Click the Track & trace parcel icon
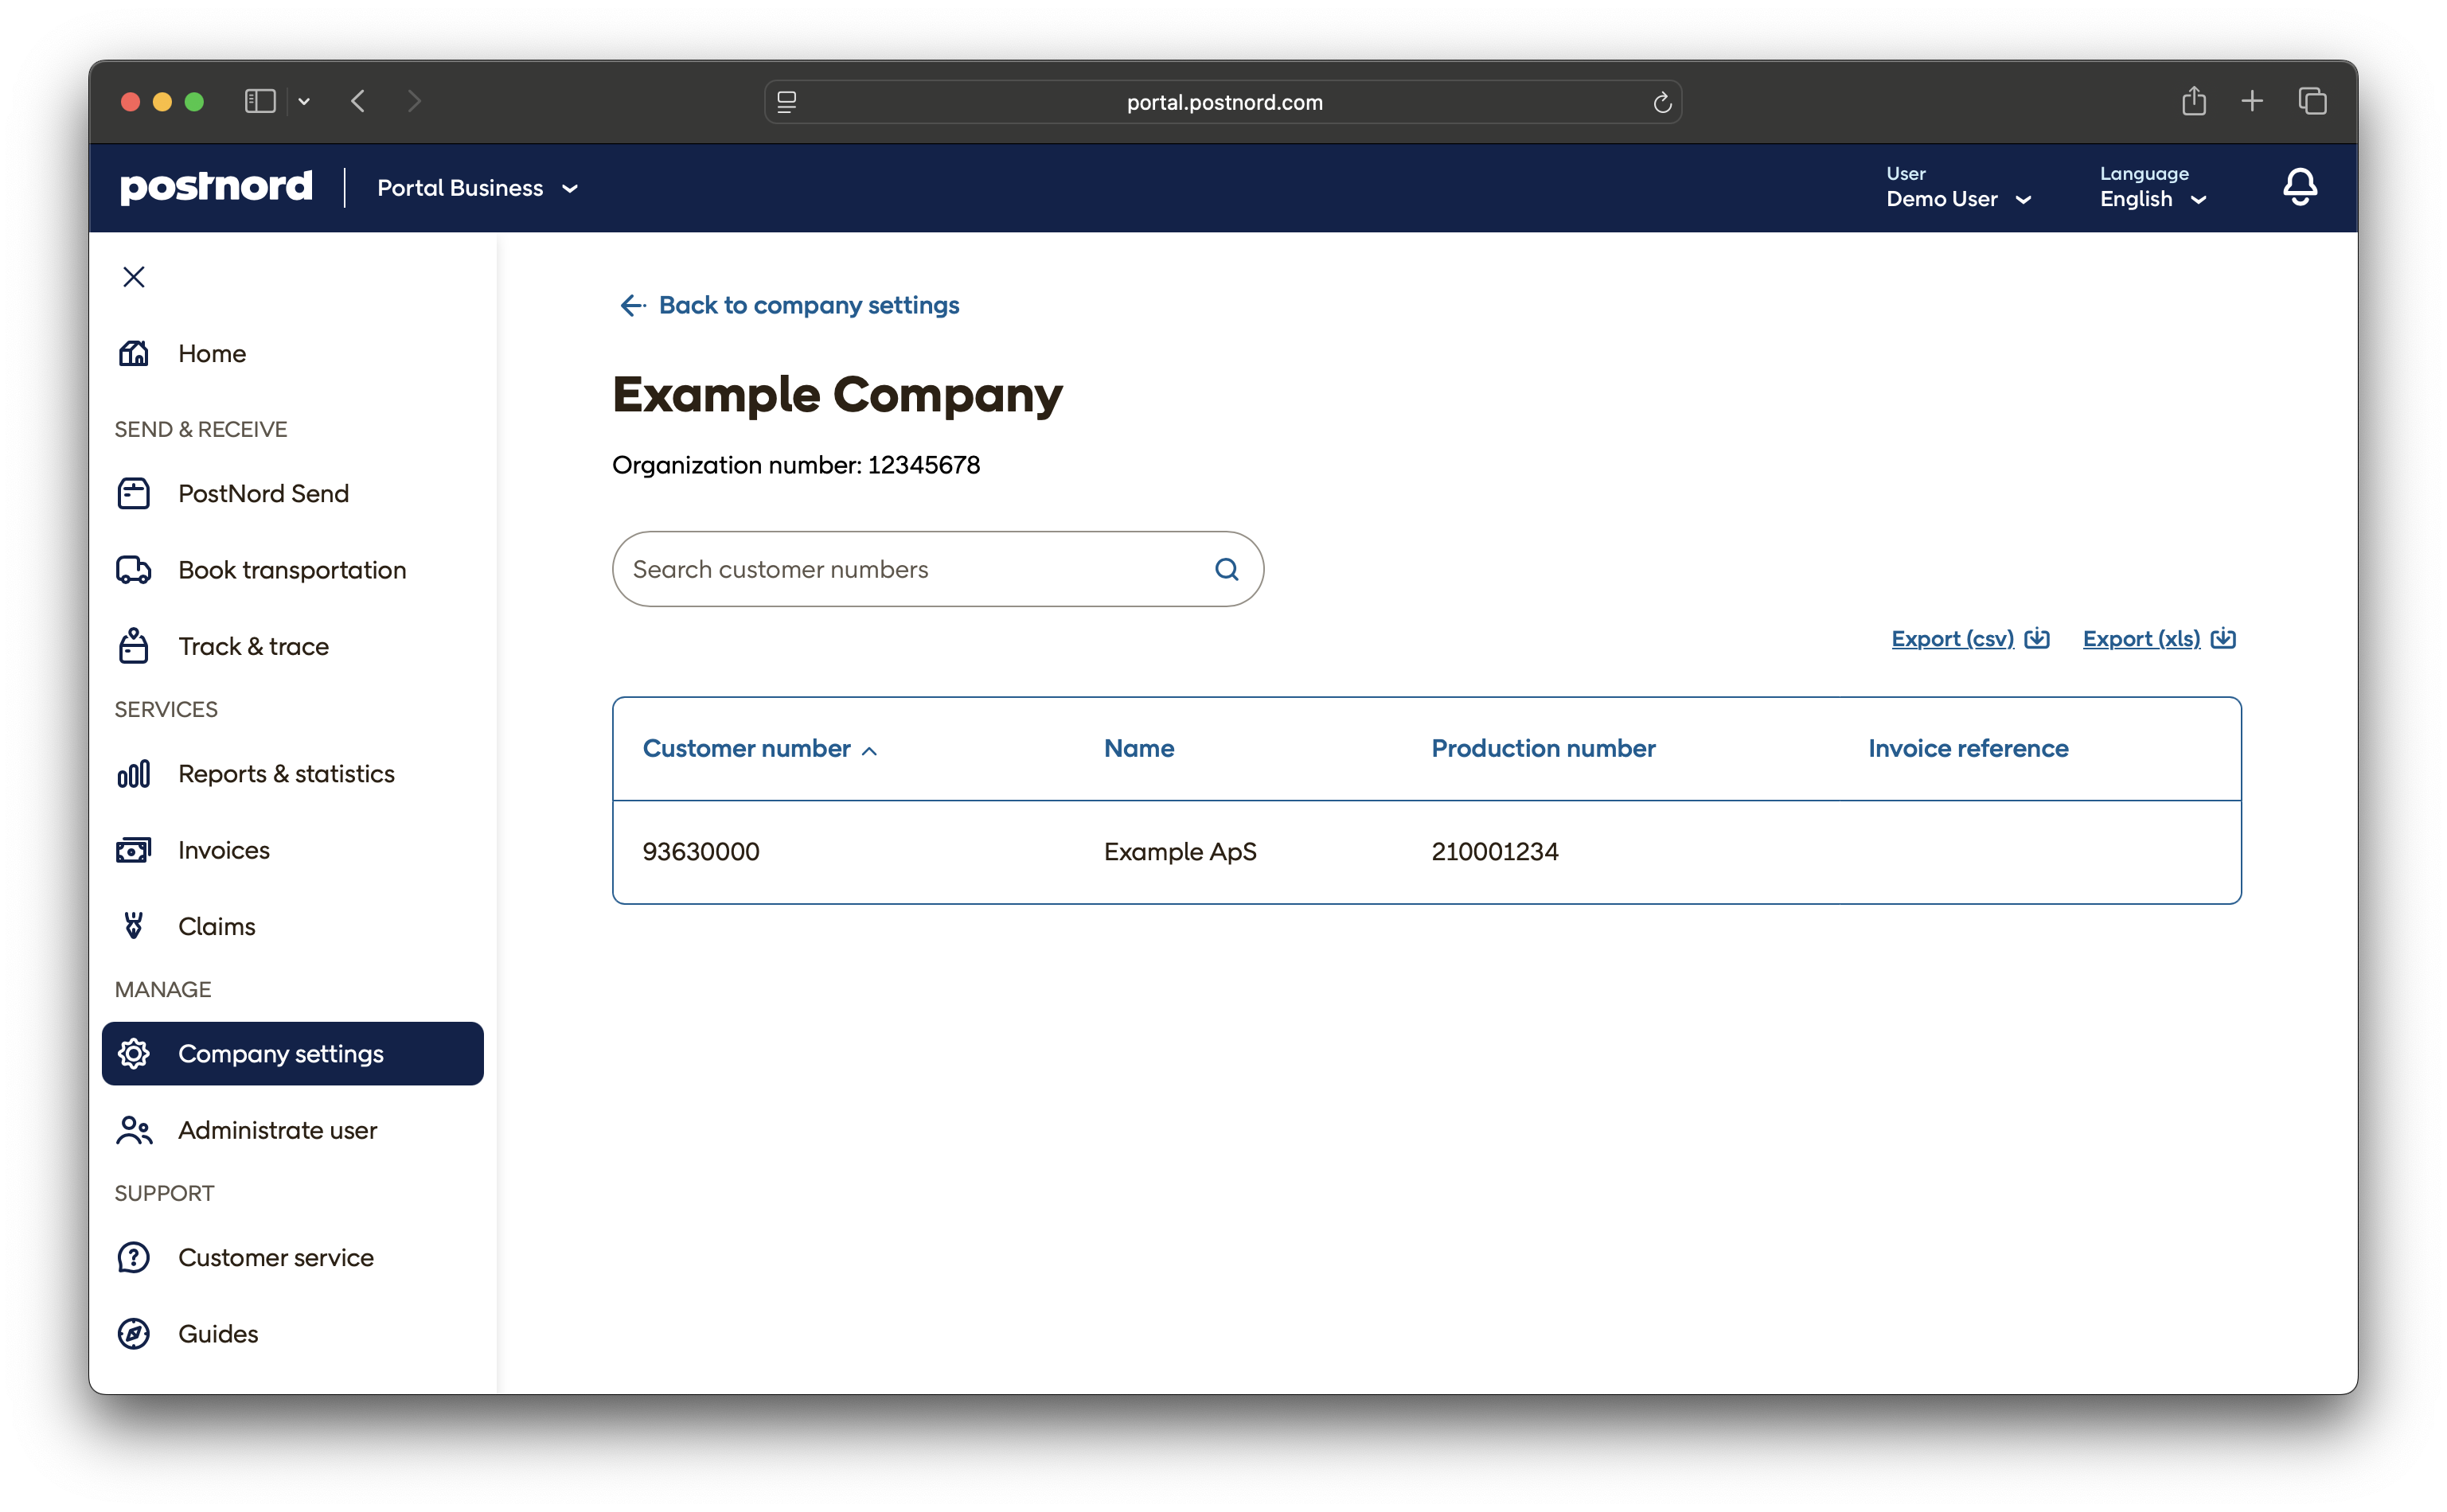 (x=134, y=646)
